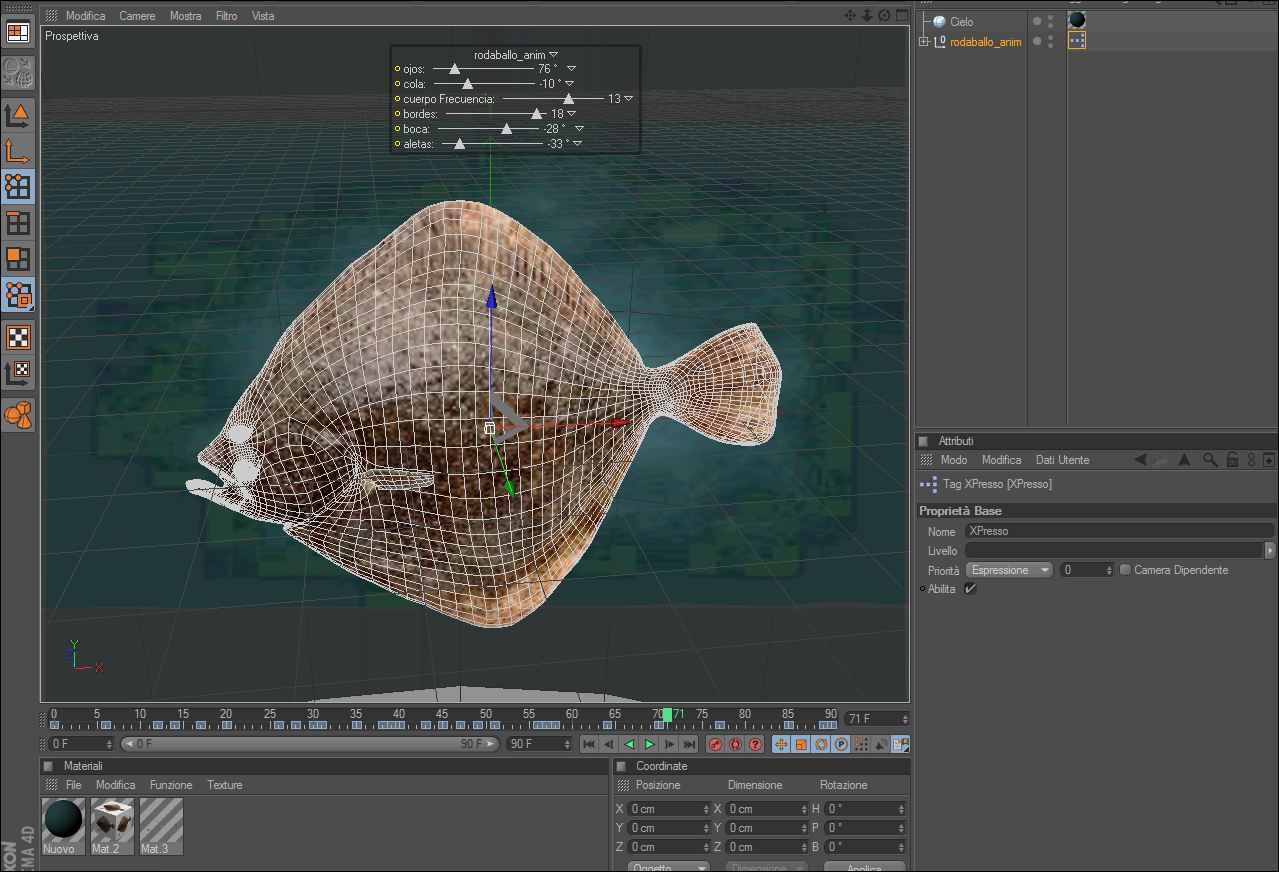
Task: Click the autokeying button in timeline
Action: point(735,744)
